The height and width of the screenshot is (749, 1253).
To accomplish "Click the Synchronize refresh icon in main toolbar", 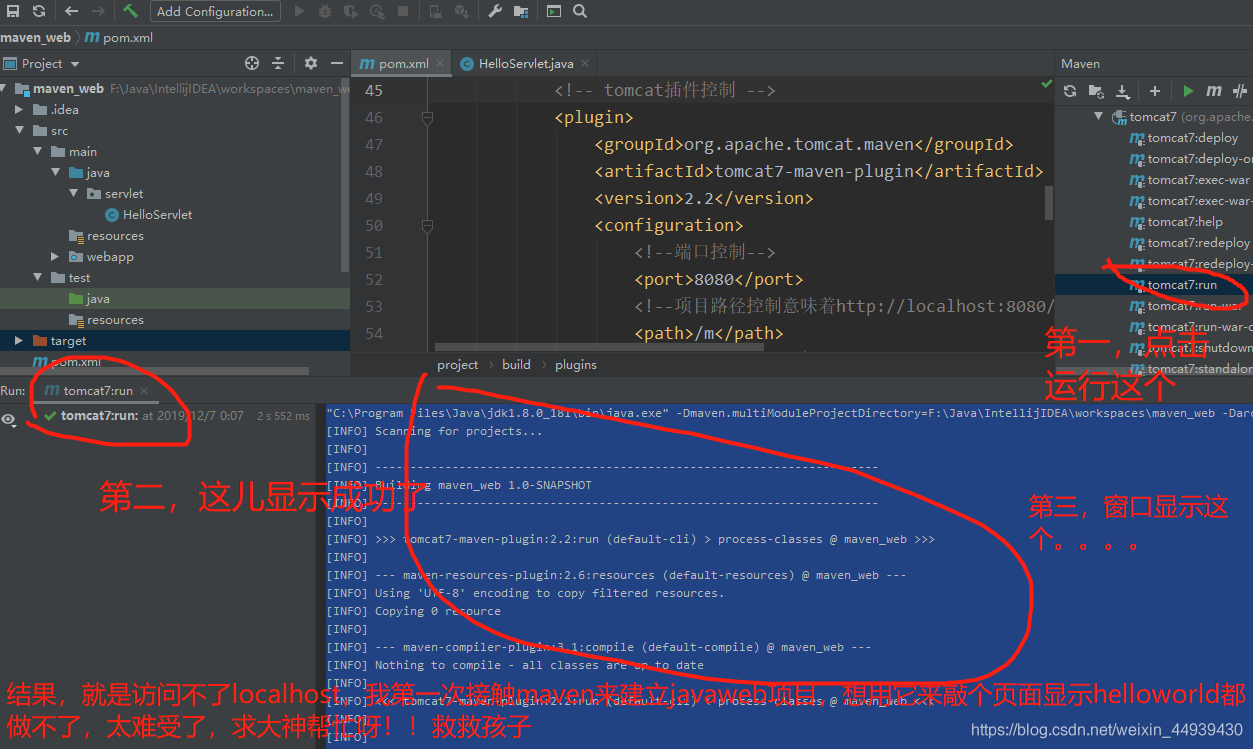I will coord(38,11).
